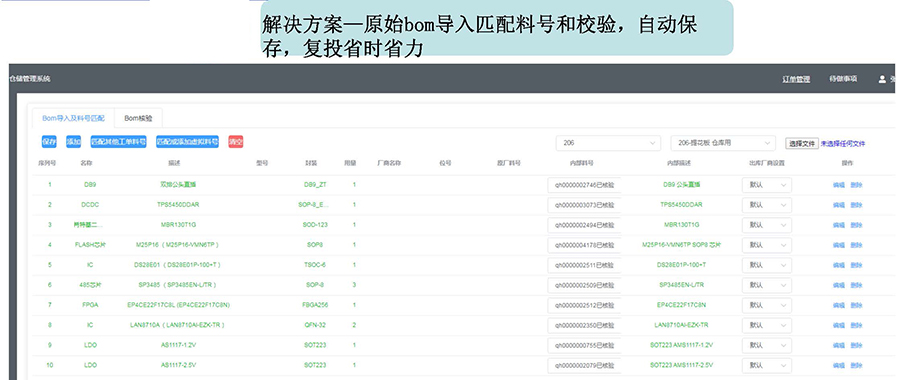
Task: Click the blue 保存 save button
Action: (x=49, y=142)
